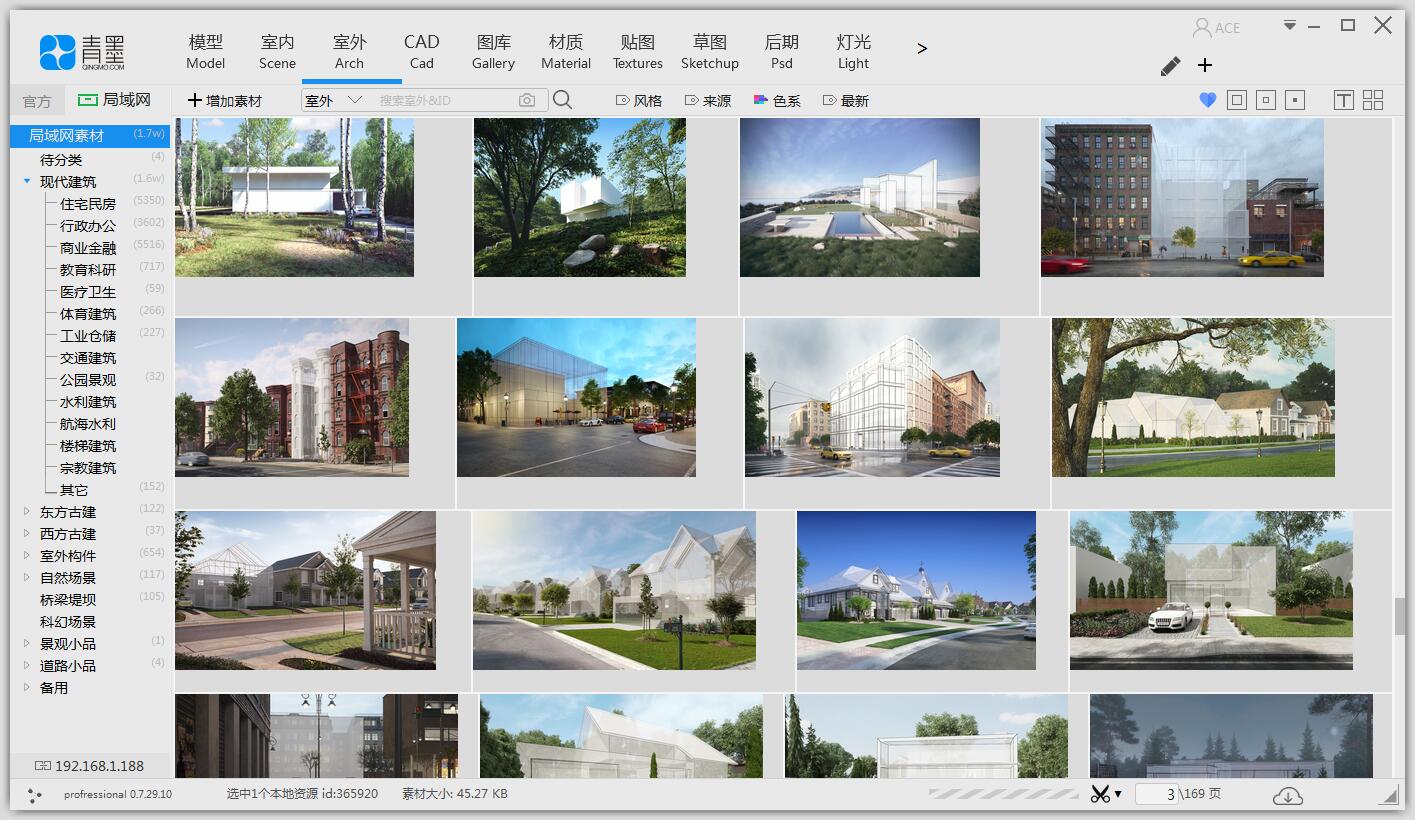
Task: Click the dots icon next to the version text
Action: [36, 795]
